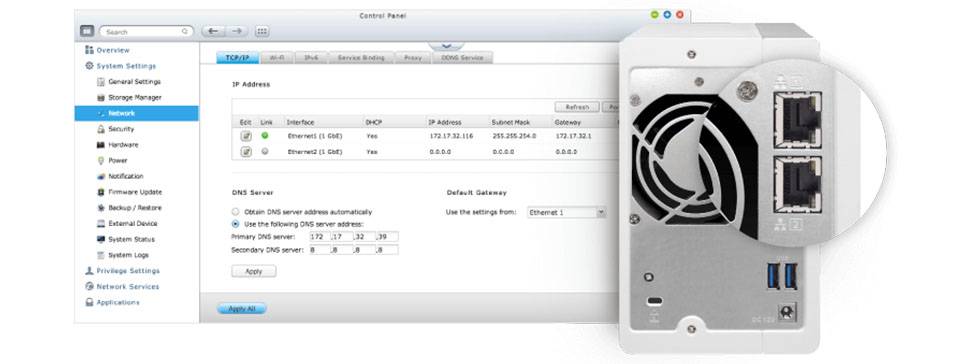This screenshot has width=960, height=364.
Task: Edit the Ethernet2 interface via pencil icon
Action: (x=246, y=152)
